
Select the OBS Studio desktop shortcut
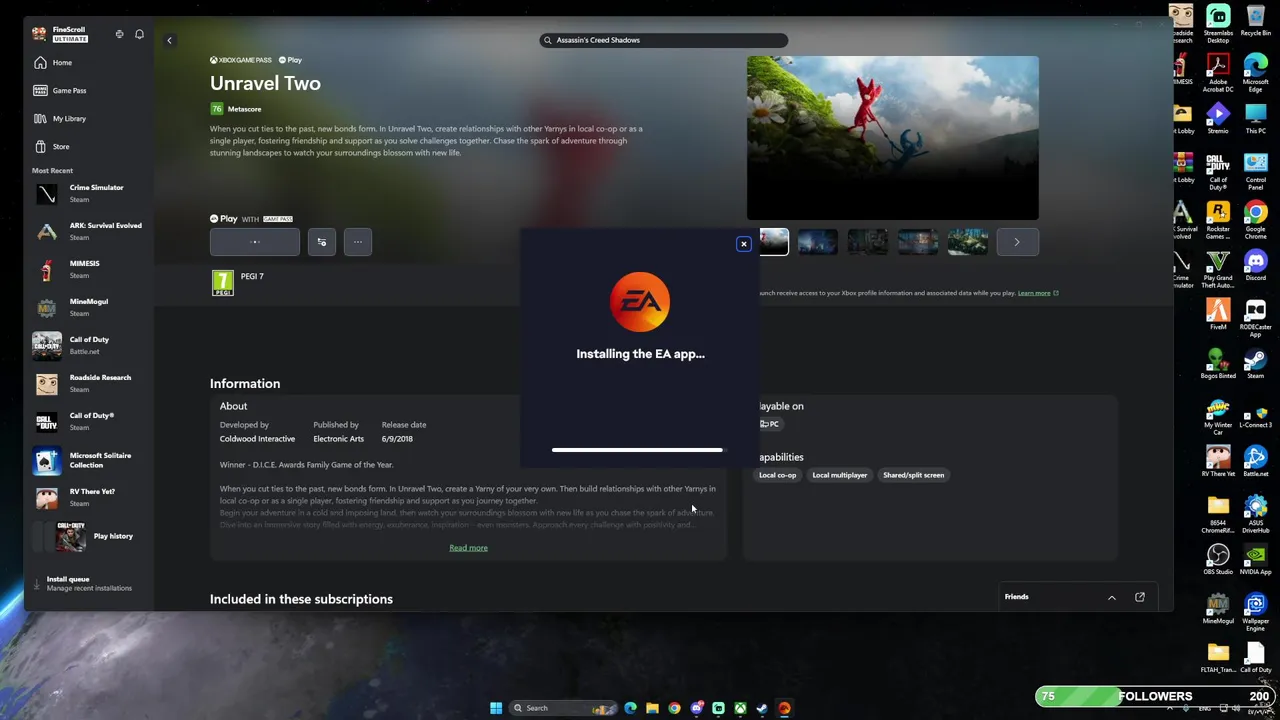[1218, 561]
